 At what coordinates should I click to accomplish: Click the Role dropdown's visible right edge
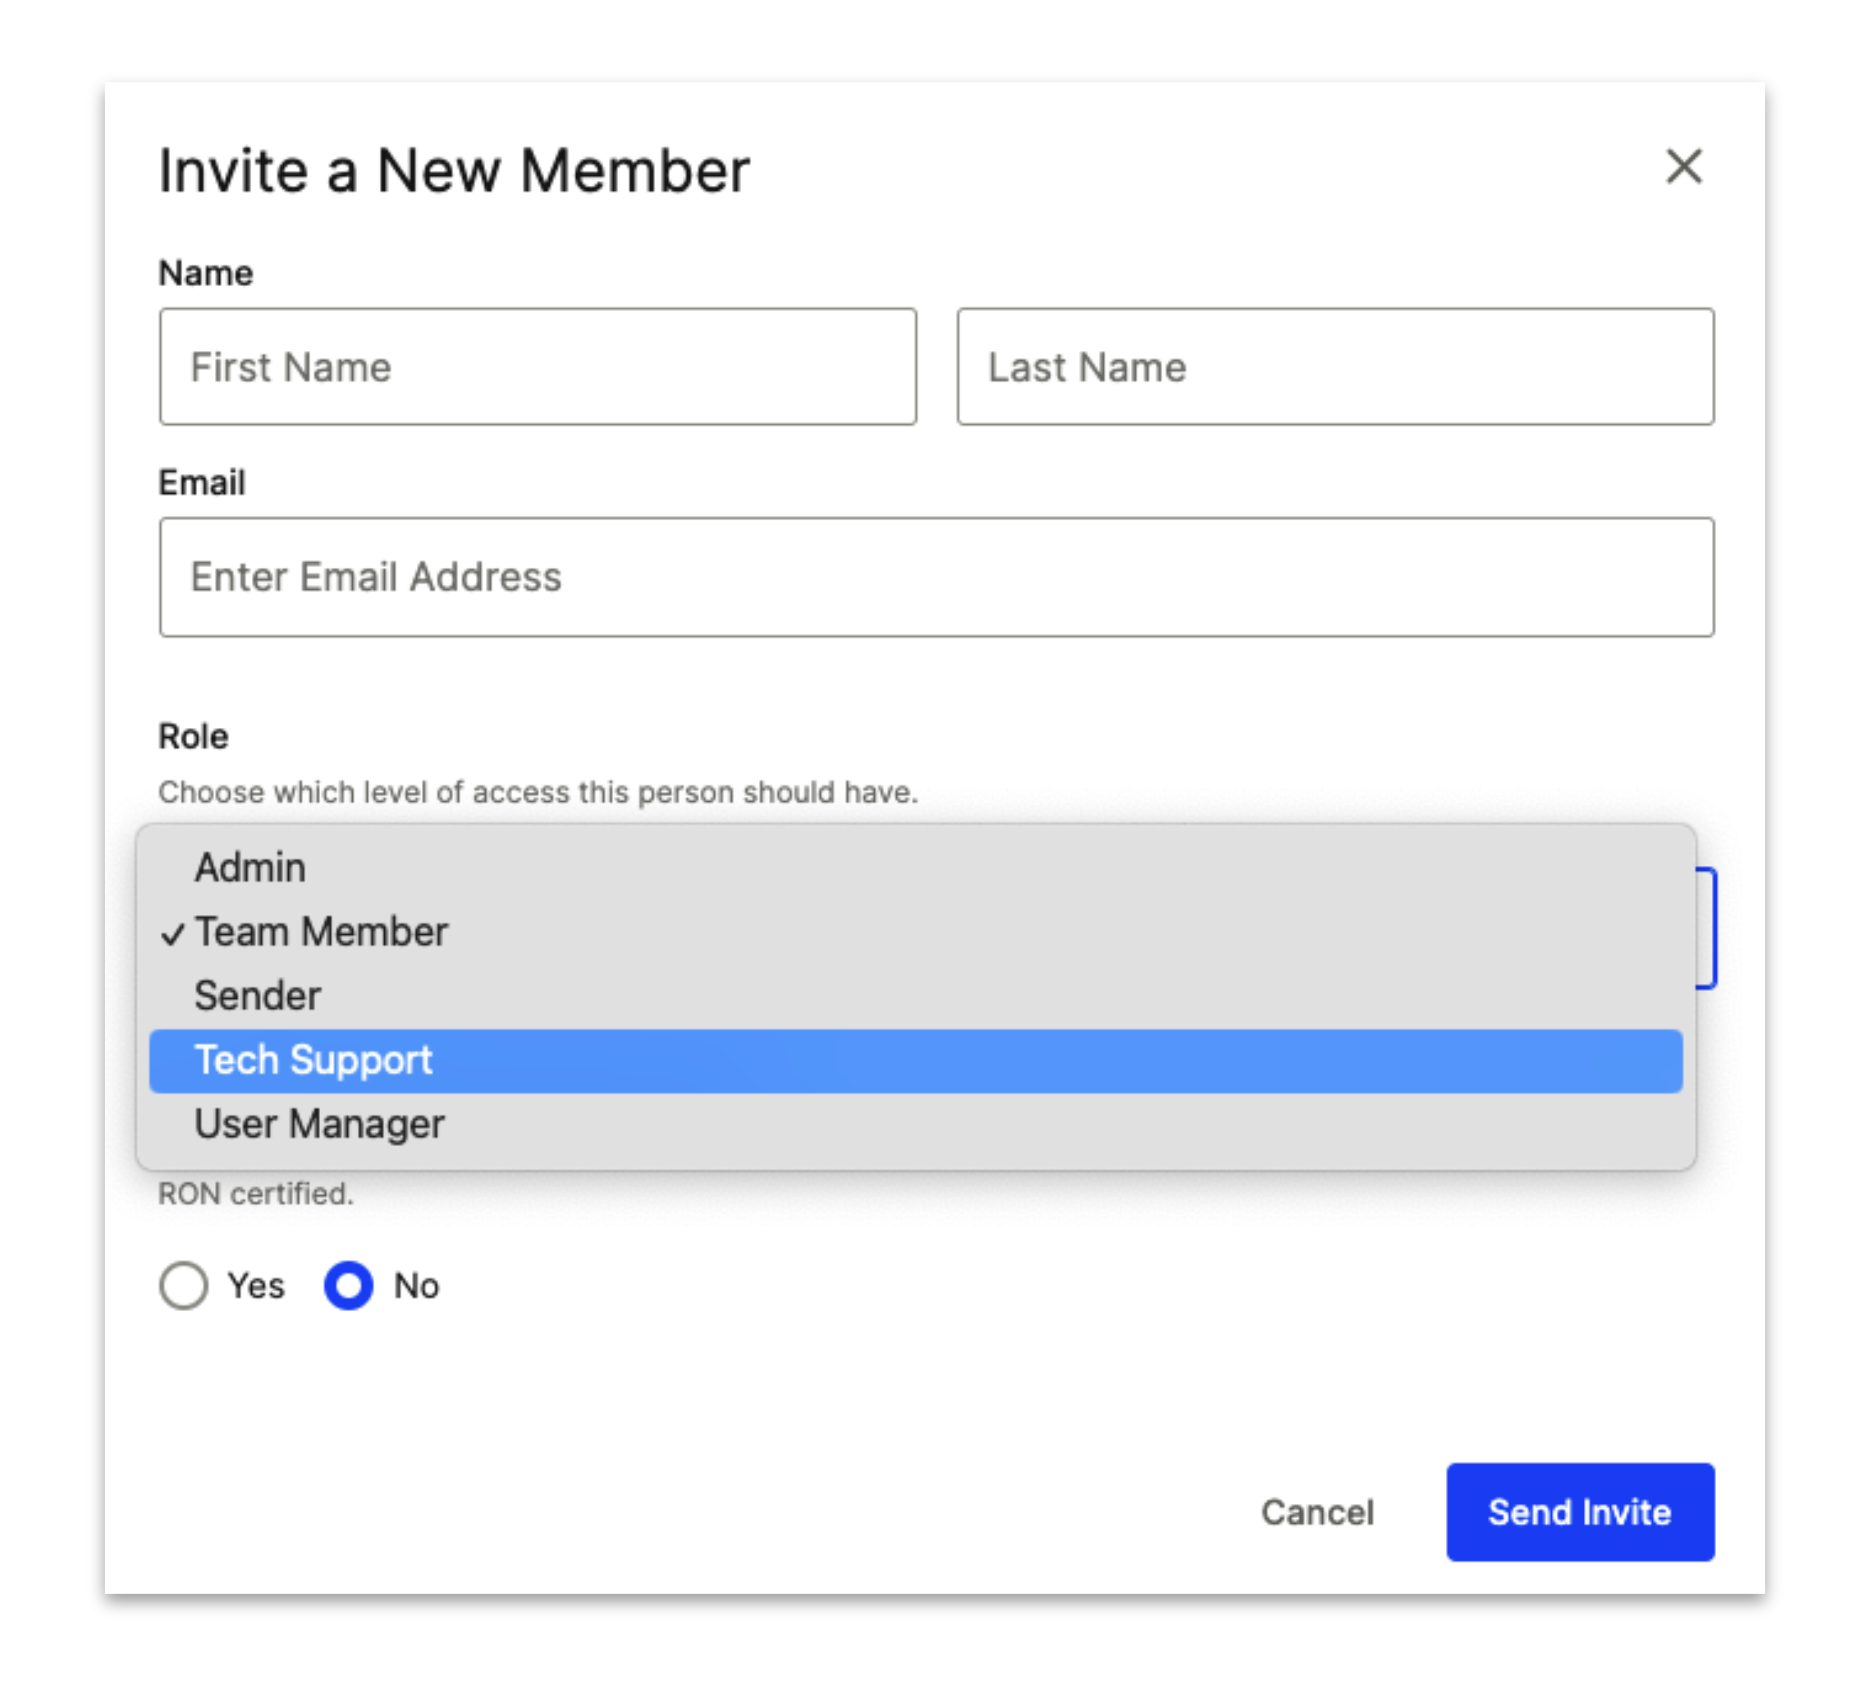click(1706, 929)
